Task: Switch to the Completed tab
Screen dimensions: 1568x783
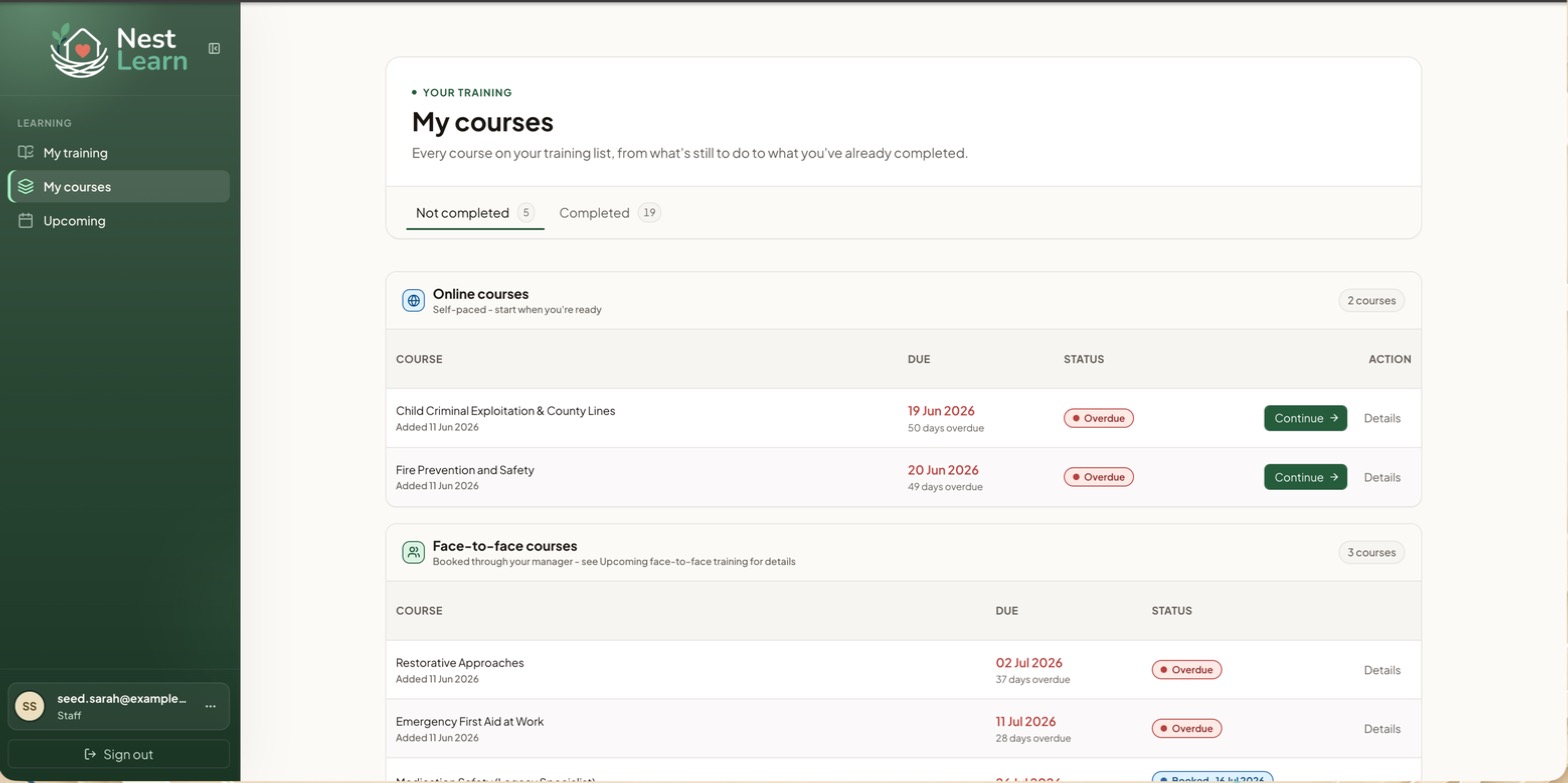Action: pyautogui.click(x=609, y=213)
